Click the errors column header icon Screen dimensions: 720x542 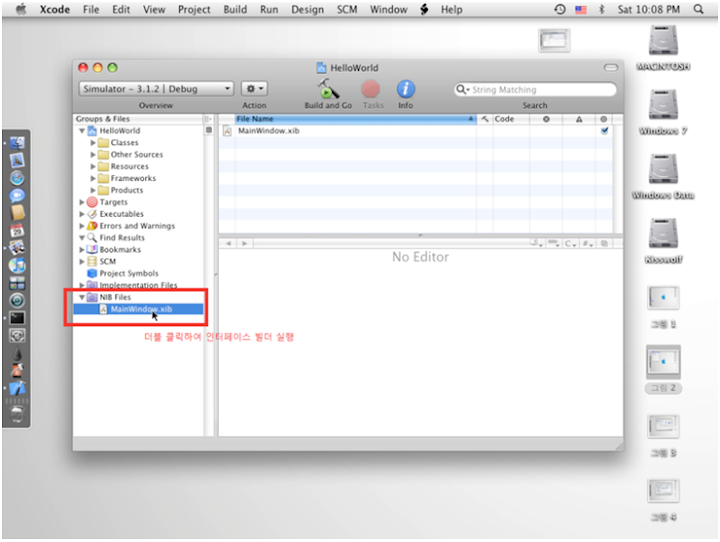click(546, 119)
